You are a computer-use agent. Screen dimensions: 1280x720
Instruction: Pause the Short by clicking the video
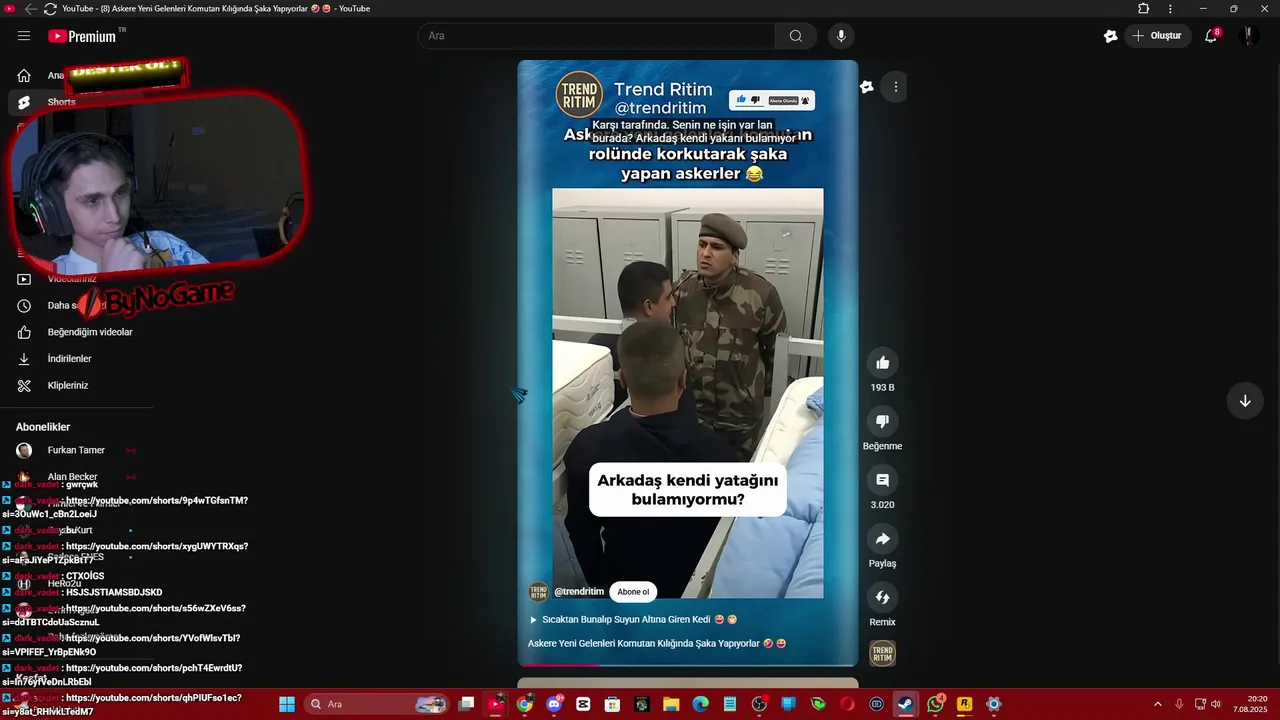[688, 393]
